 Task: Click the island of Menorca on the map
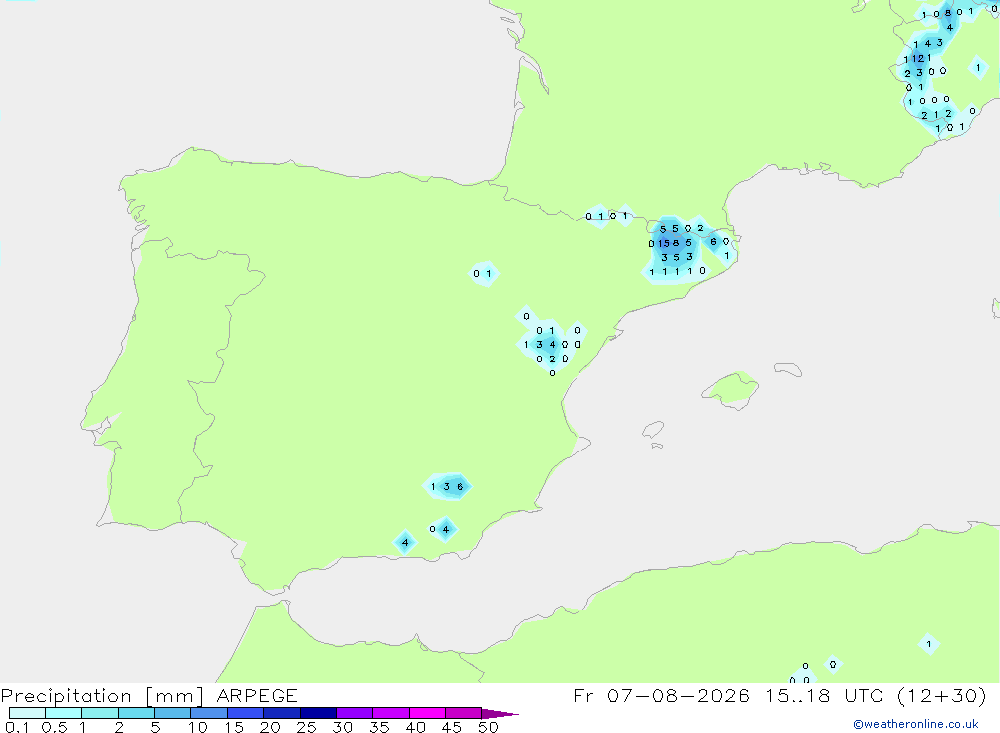click(788, 369)
